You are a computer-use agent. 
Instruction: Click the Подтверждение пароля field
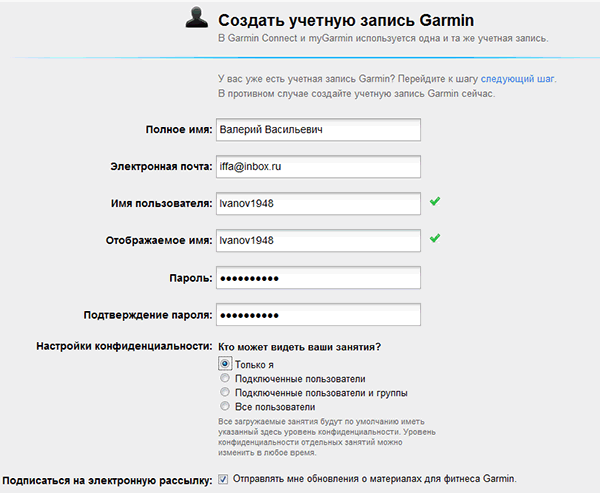[318, 315]
